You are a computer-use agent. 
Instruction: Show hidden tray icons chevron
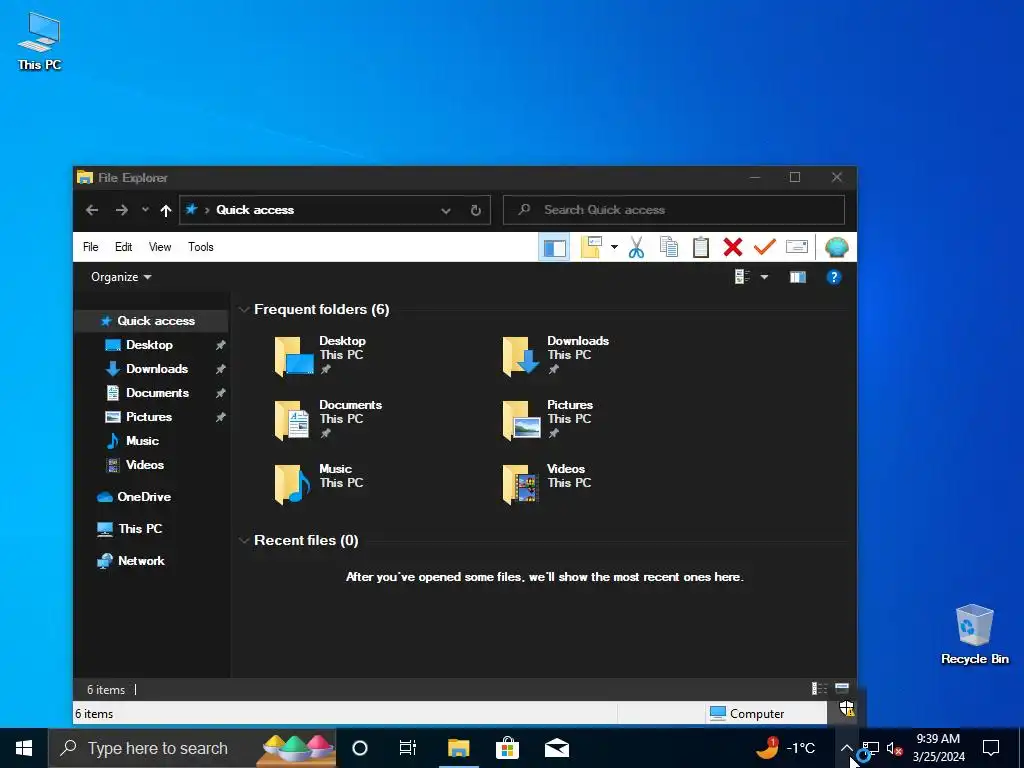(x=846, y=748)
